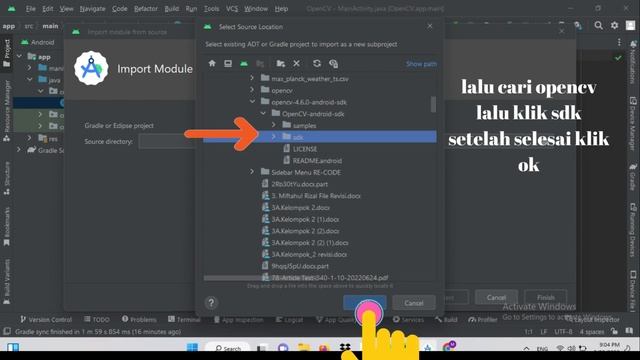Expand the samples folder chevron

click(274, 125)
